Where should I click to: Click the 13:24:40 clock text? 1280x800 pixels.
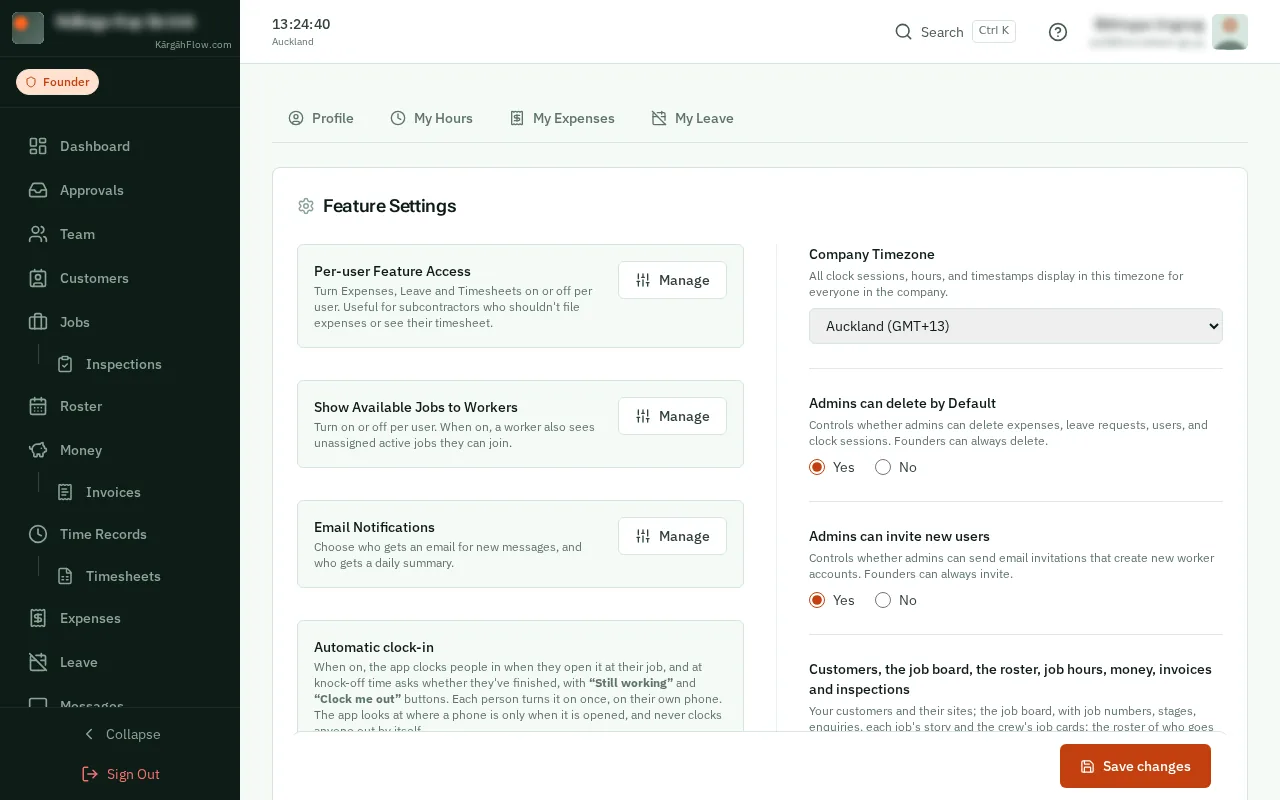click(301, 24)
